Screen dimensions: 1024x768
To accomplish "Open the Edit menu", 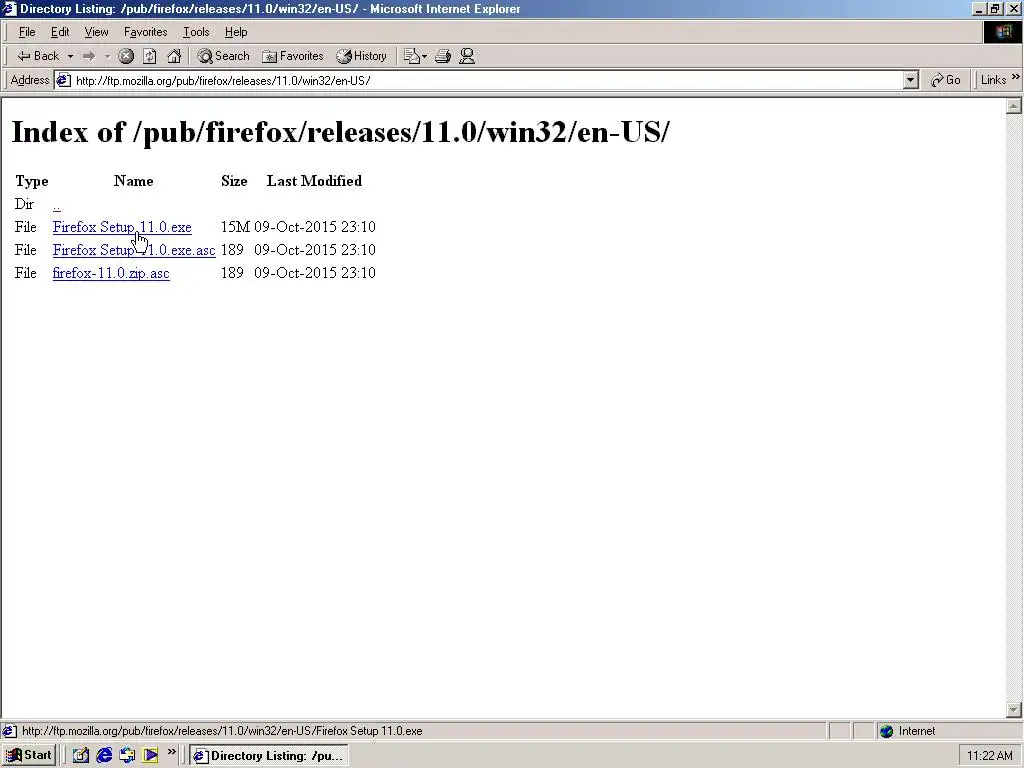I will coord(60,32).
